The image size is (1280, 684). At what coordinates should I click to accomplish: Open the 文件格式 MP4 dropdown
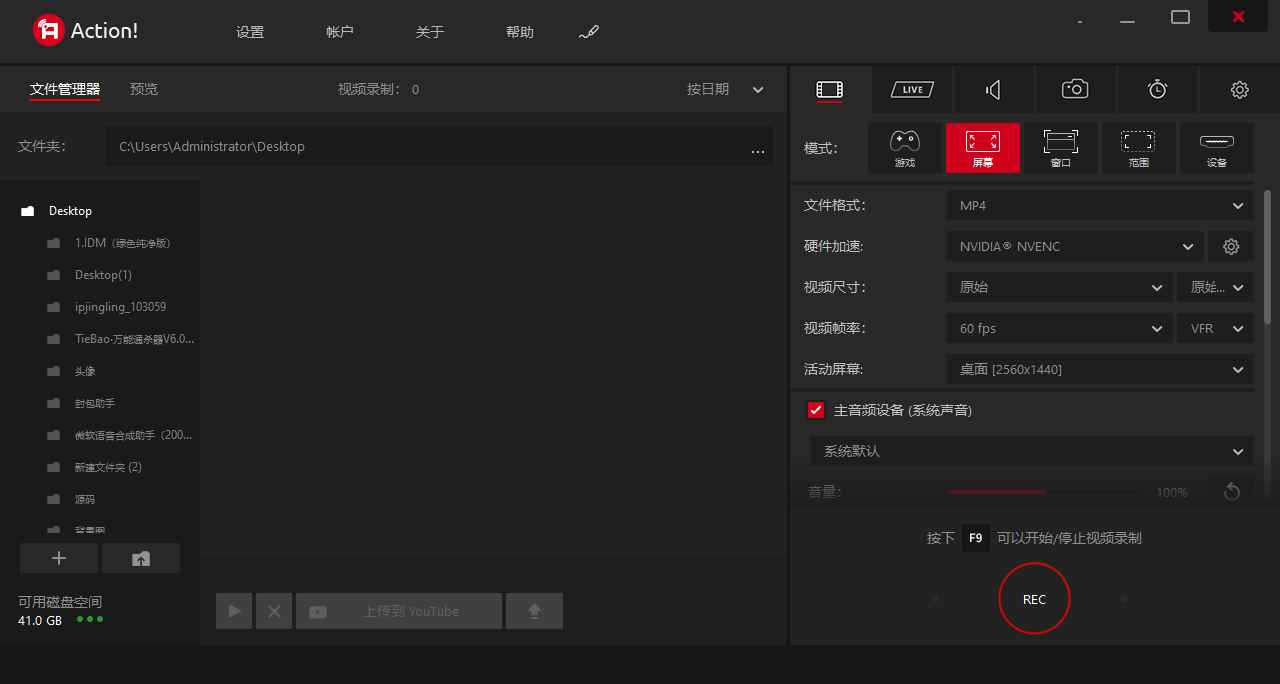[x=1098, y=205]
